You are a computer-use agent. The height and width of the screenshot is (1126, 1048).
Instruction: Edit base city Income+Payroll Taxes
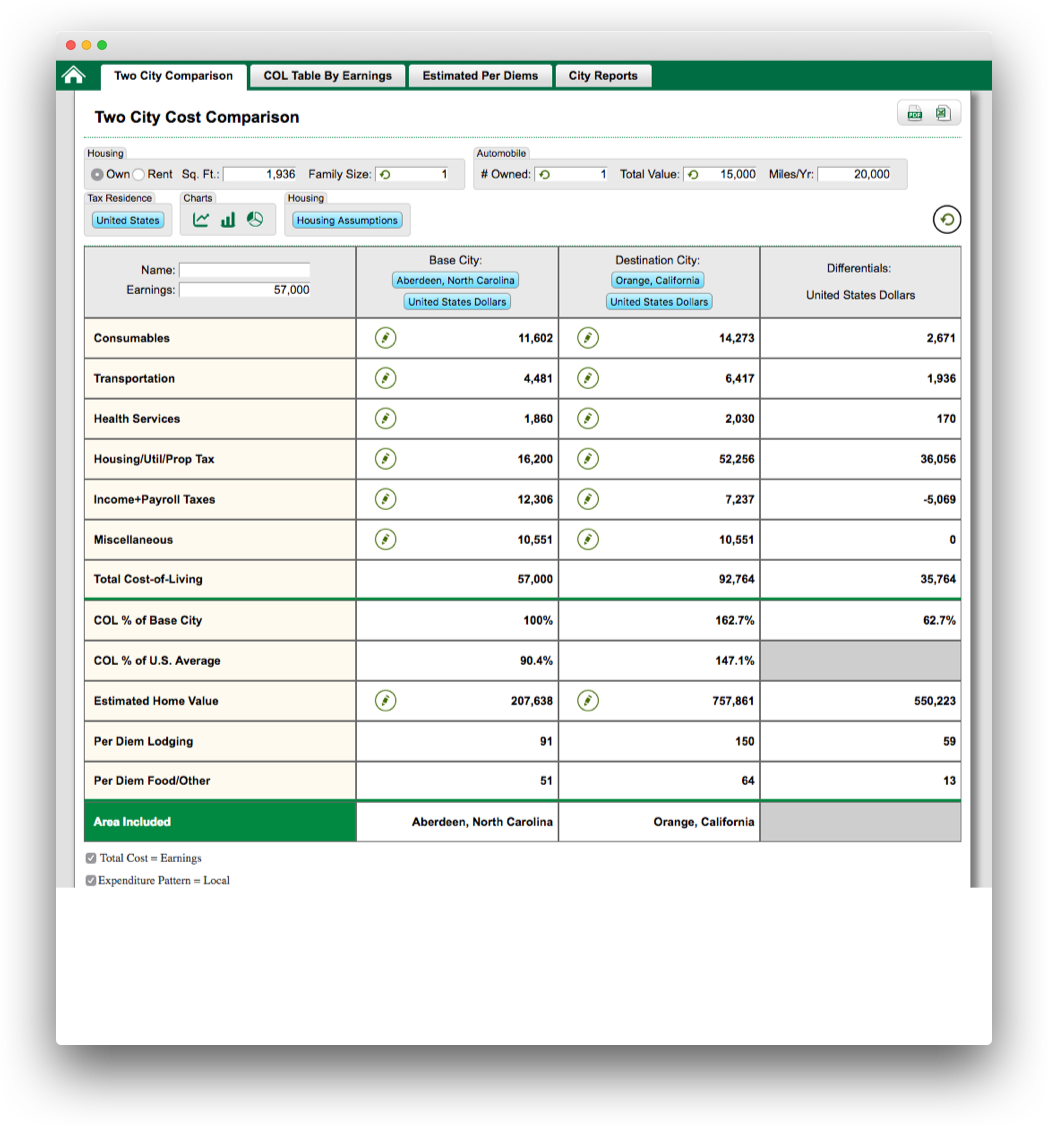386,498
